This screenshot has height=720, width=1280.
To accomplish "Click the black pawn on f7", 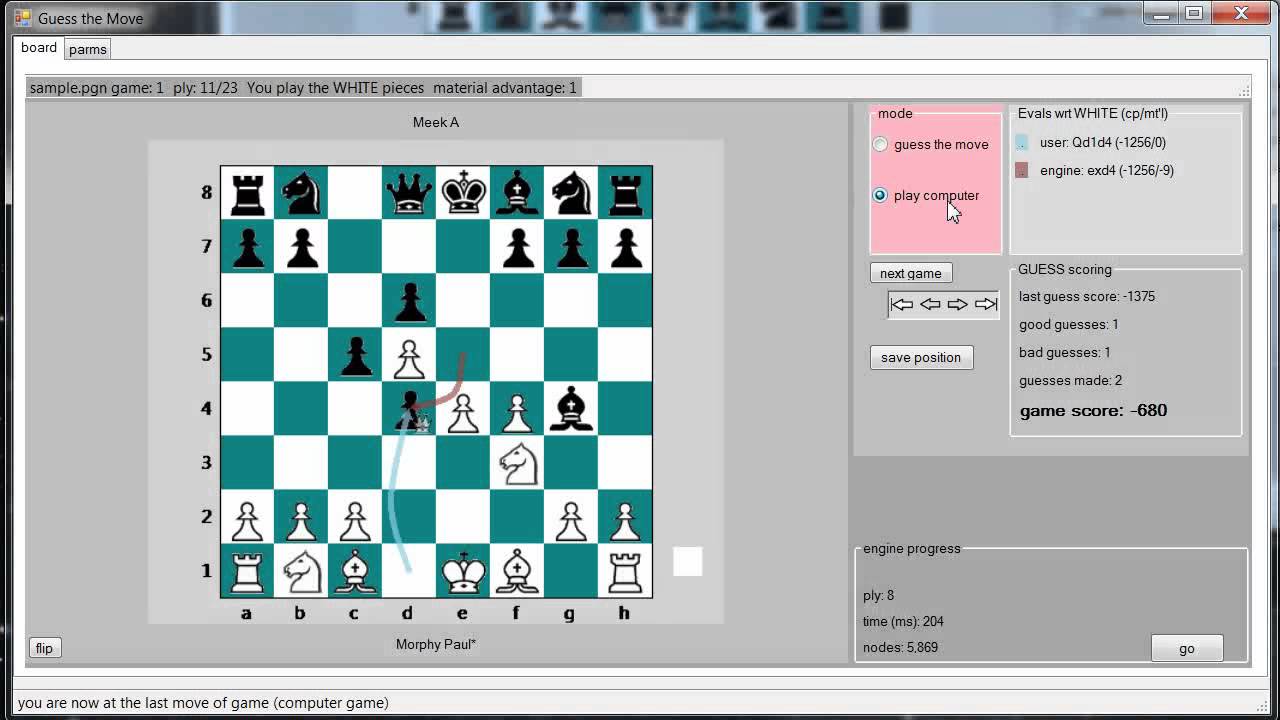I will (517, 246).
